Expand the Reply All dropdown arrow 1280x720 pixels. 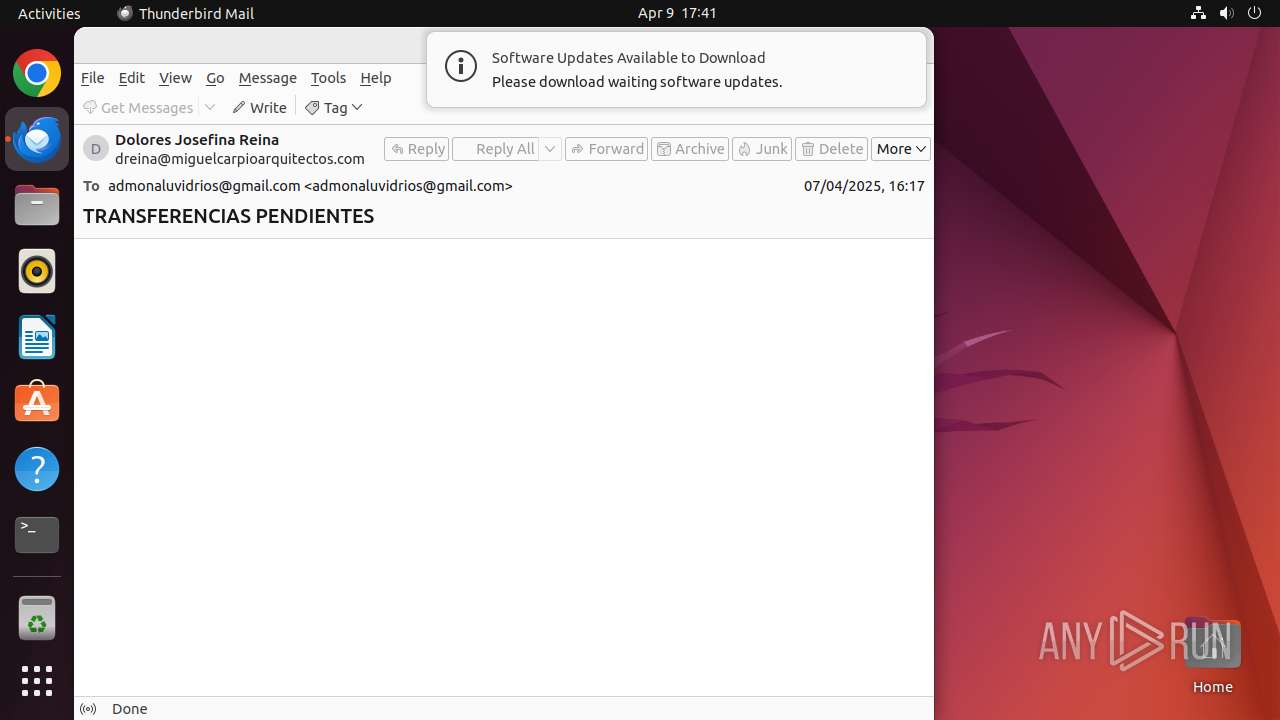[550, 149]
